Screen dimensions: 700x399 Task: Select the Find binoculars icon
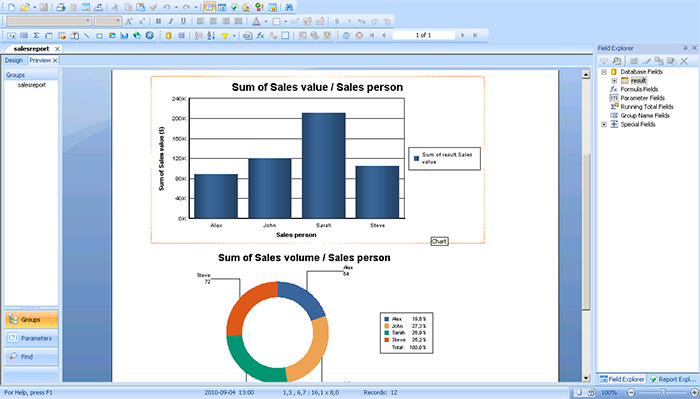click(289, 7)
